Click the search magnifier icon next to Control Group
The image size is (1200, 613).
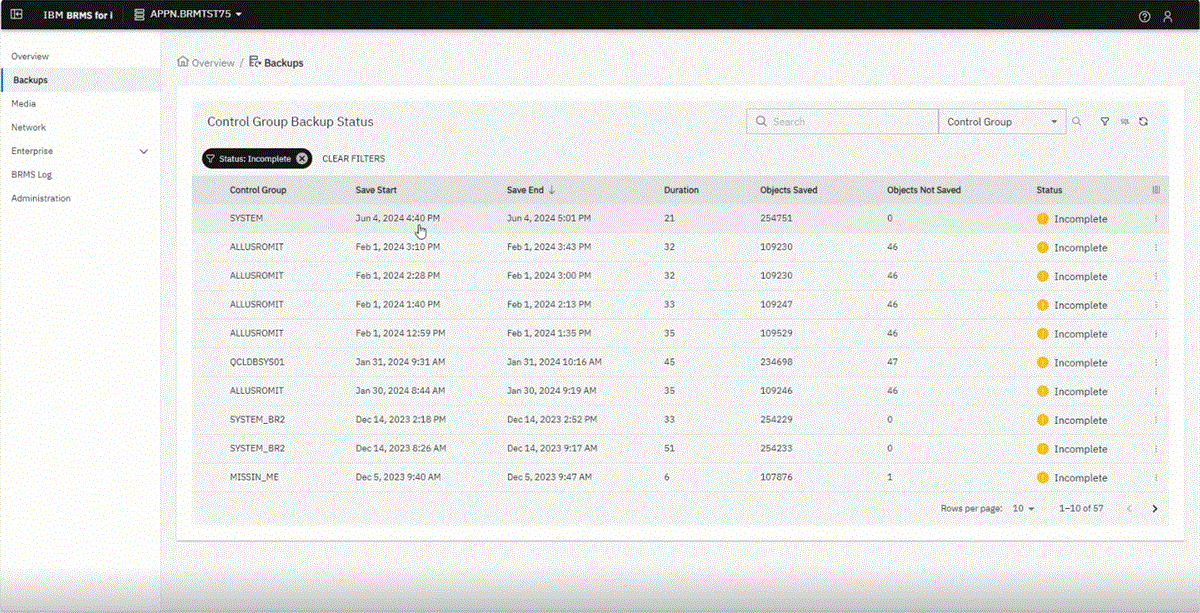coord(1076,121)
